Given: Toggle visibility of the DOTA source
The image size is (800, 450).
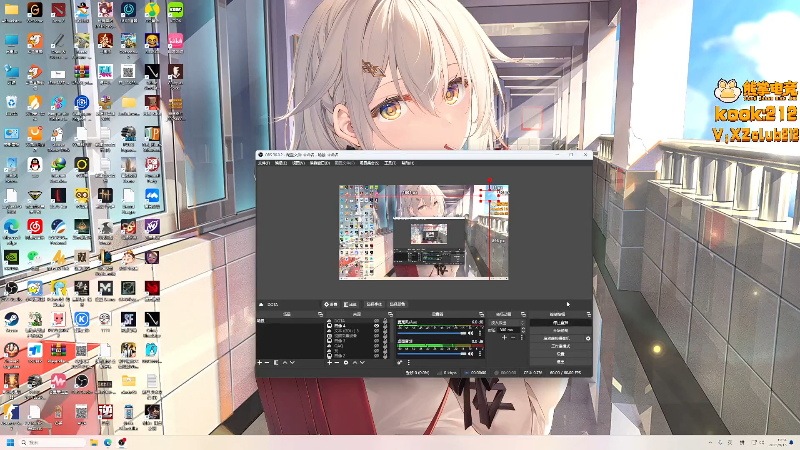Looking at the screenshot, I should (x=377, y=321).
